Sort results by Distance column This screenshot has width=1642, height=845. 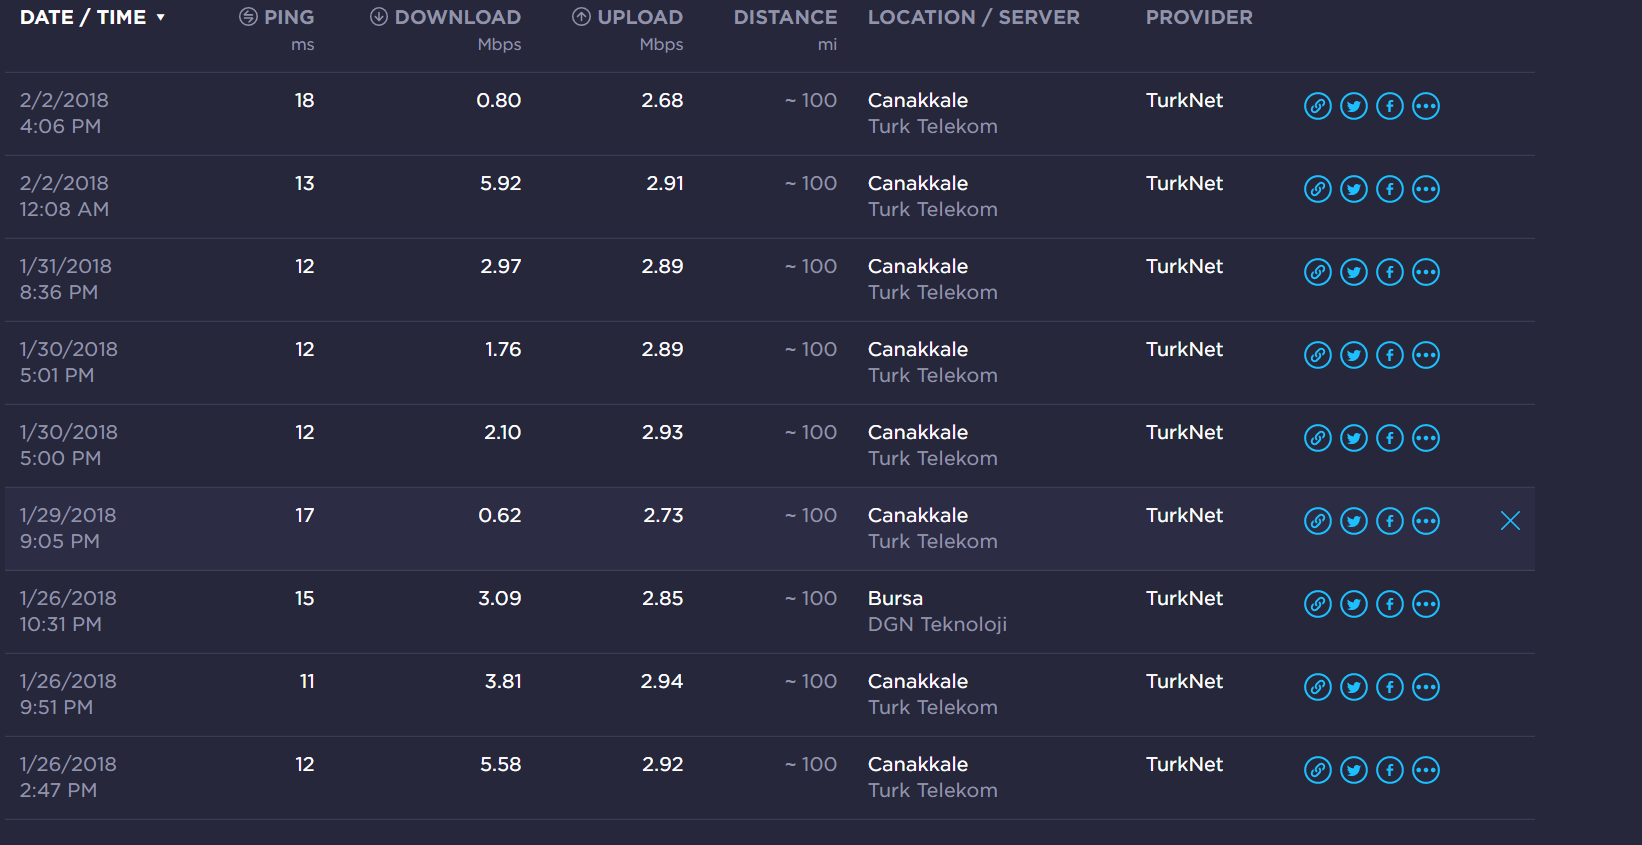786,17
